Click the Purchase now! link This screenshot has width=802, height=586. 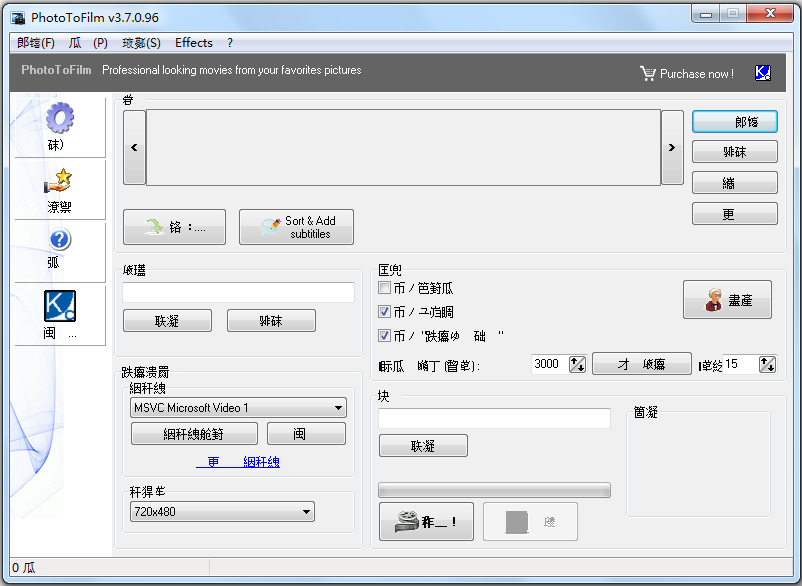tap(697, 74)
